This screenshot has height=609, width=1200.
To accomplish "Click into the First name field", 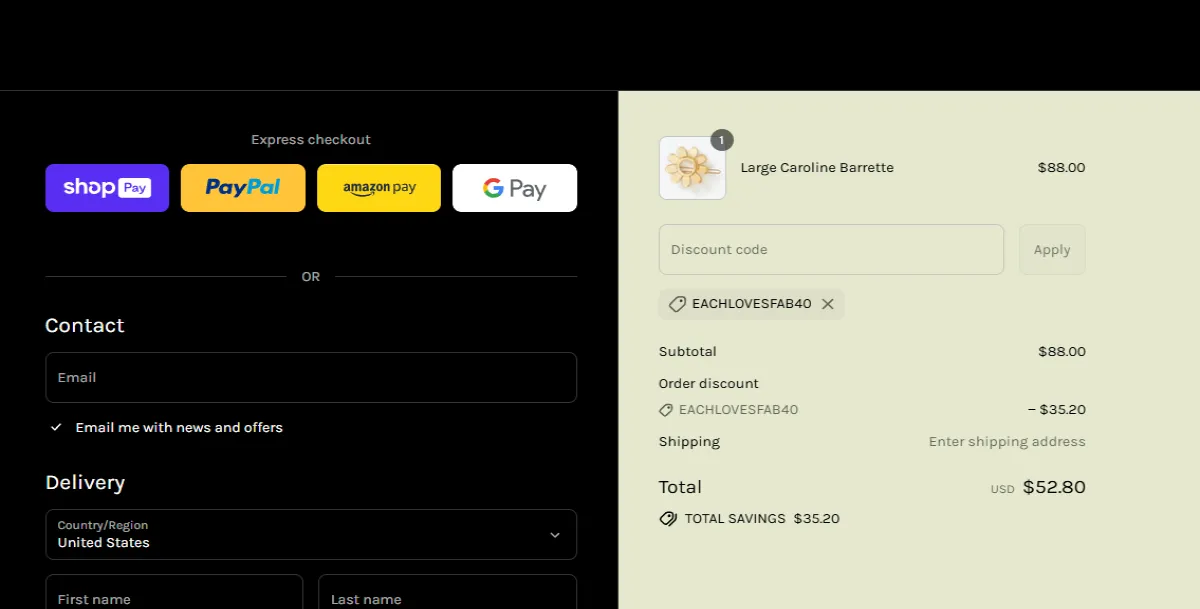I will pyautogui.click(x=174, y=596).
